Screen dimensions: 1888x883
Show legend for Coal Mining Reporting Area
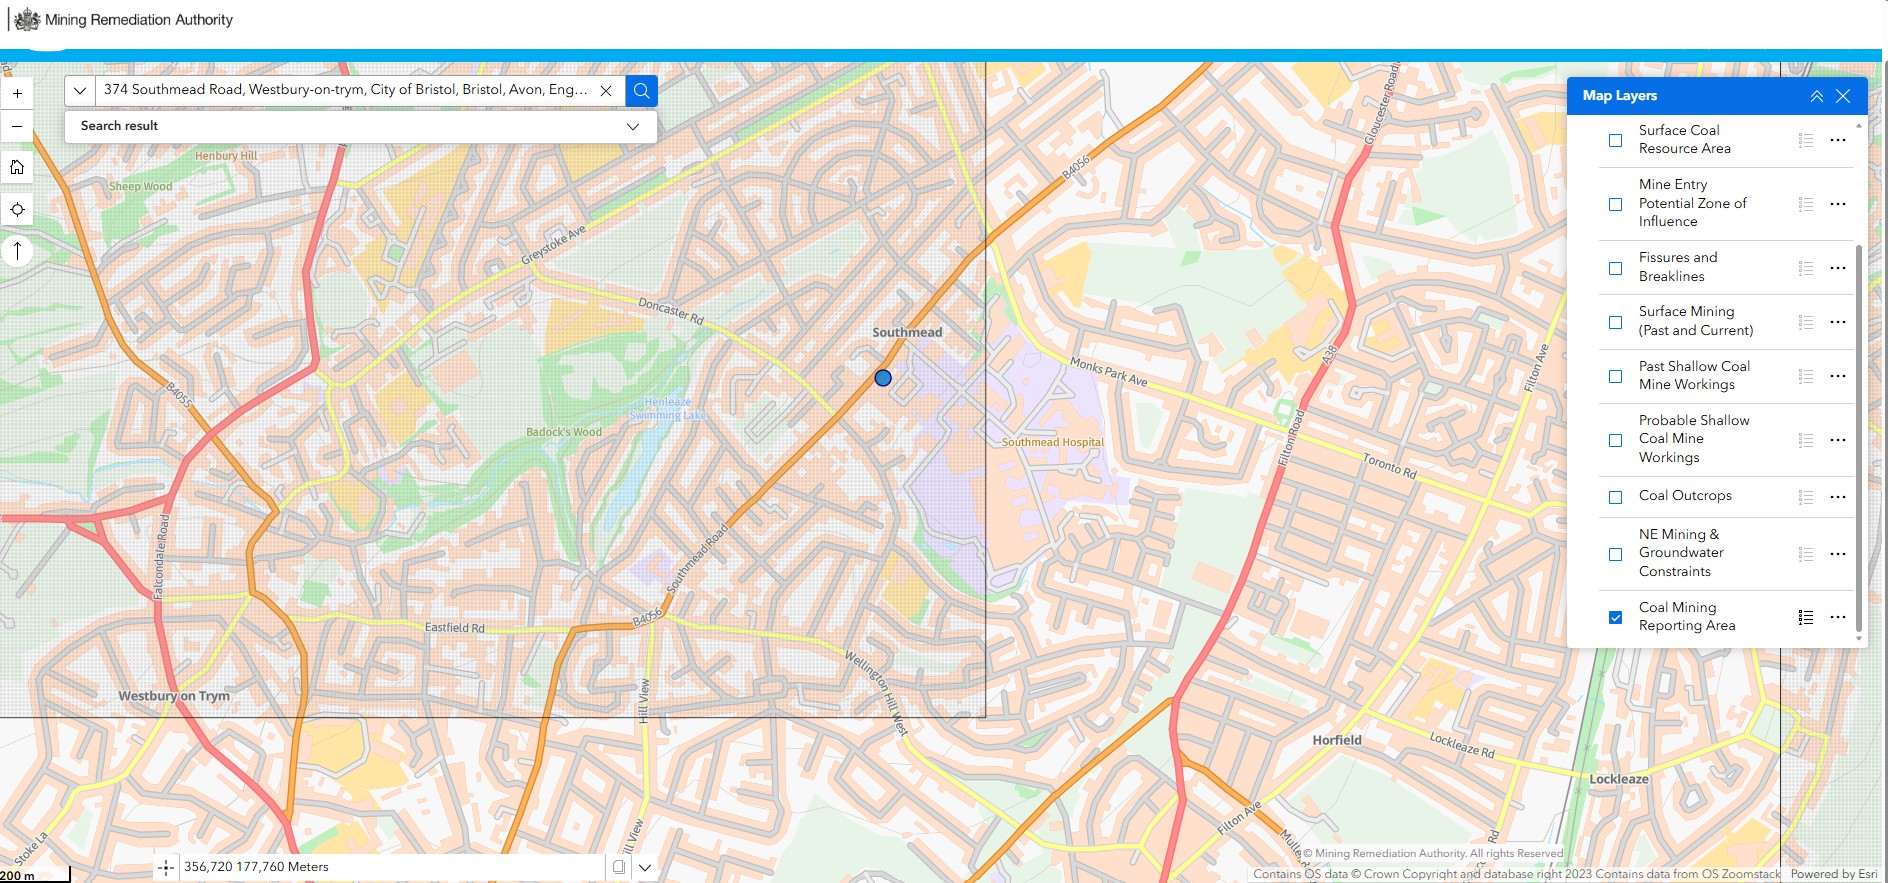pos(1805,617)
